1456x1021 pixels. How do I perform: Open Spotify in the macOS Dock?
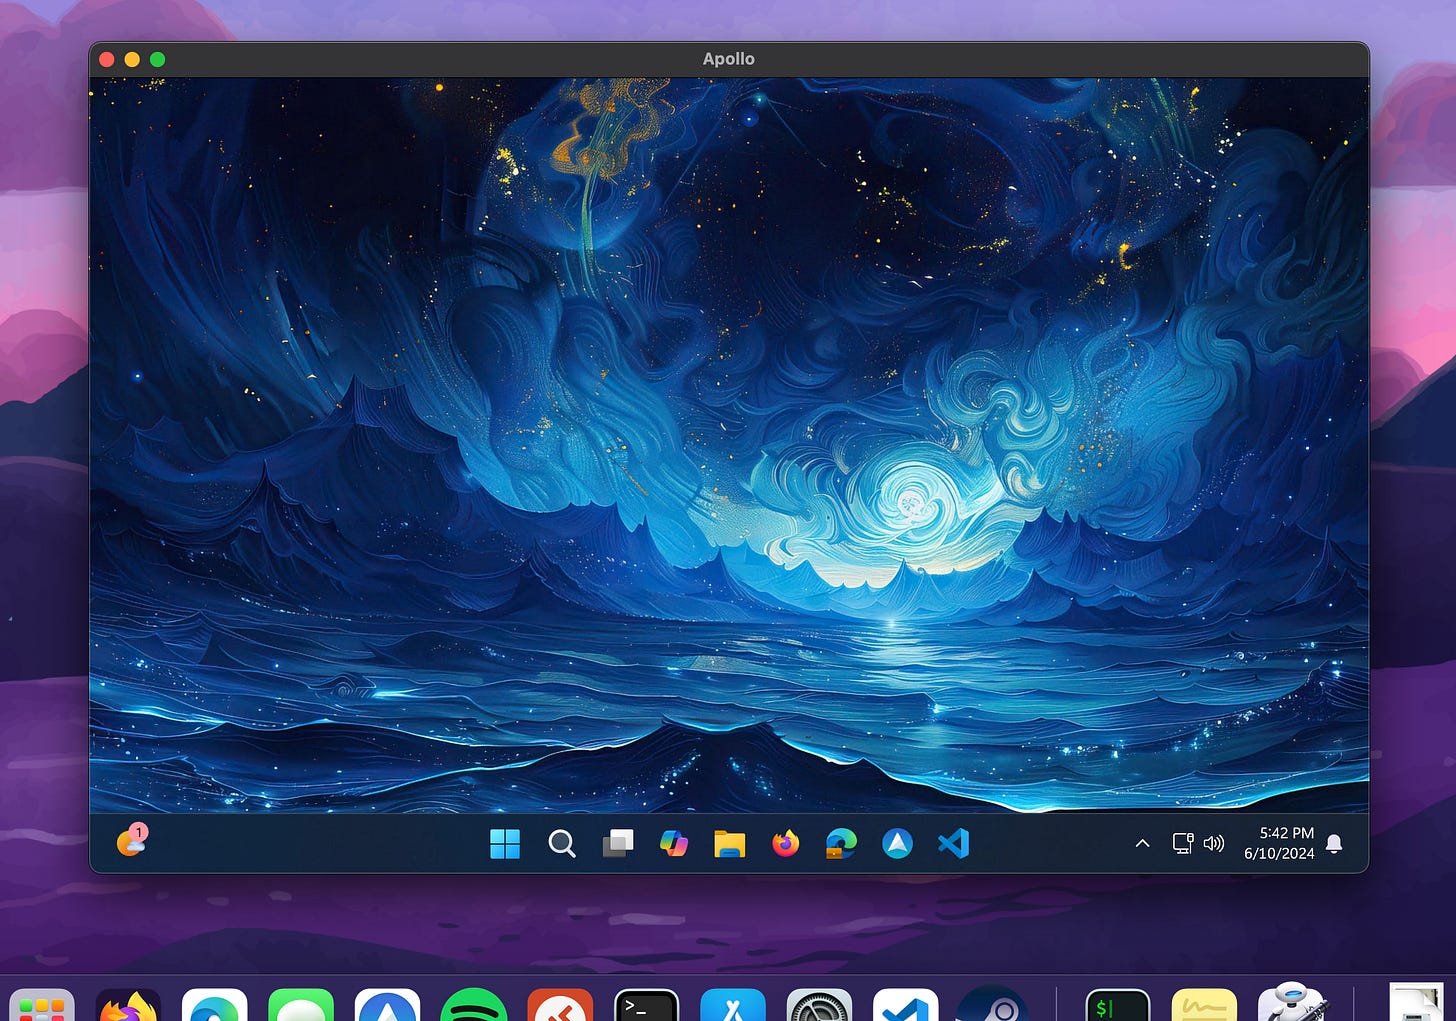coord(474,1005)
